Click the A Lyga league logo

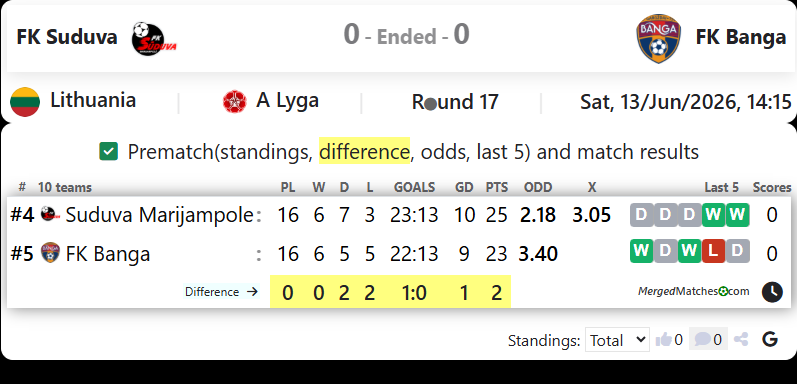click(x=234, y=102)
